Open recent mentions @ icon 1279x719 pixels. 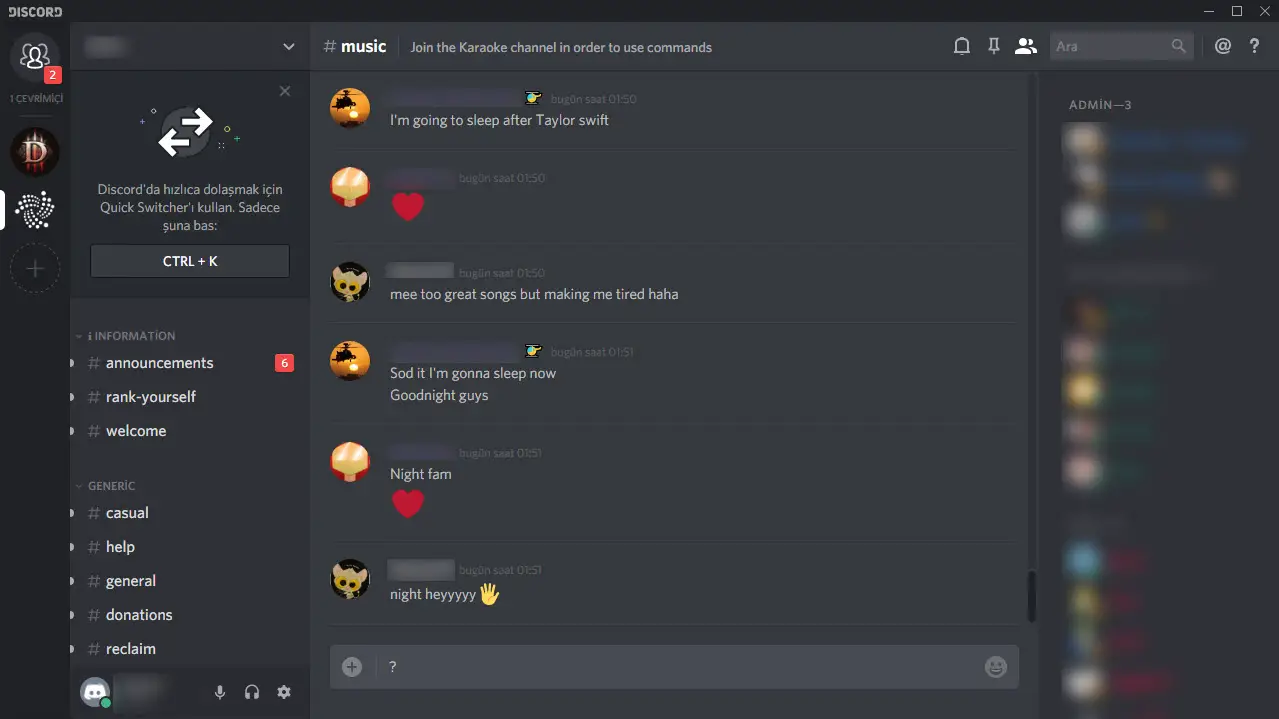[1222, 46]
